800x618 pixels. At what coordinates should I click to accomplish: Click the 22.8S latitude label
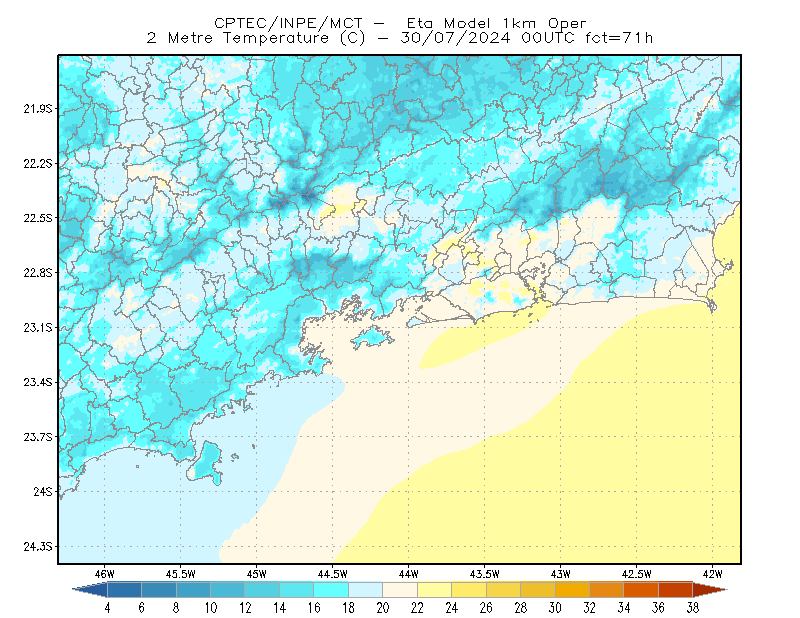pos(37,273)
